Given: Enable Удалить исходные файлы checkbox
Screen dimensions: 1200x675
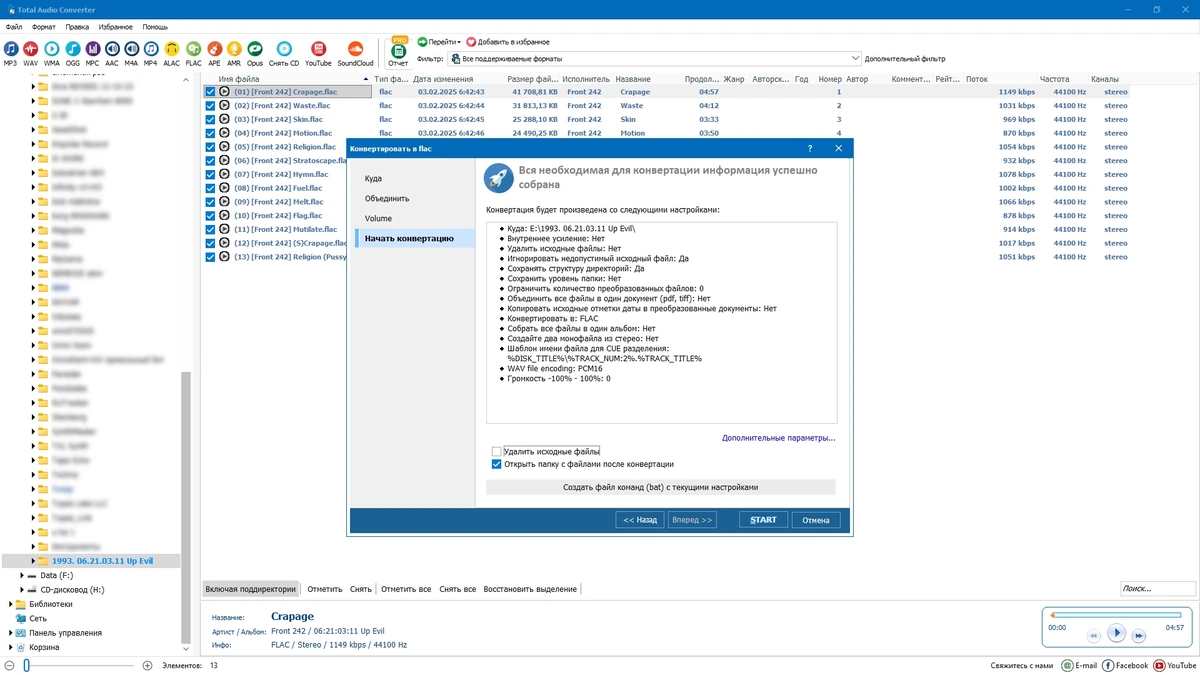Looking at the screenshot, I should (x=497, y=452).
